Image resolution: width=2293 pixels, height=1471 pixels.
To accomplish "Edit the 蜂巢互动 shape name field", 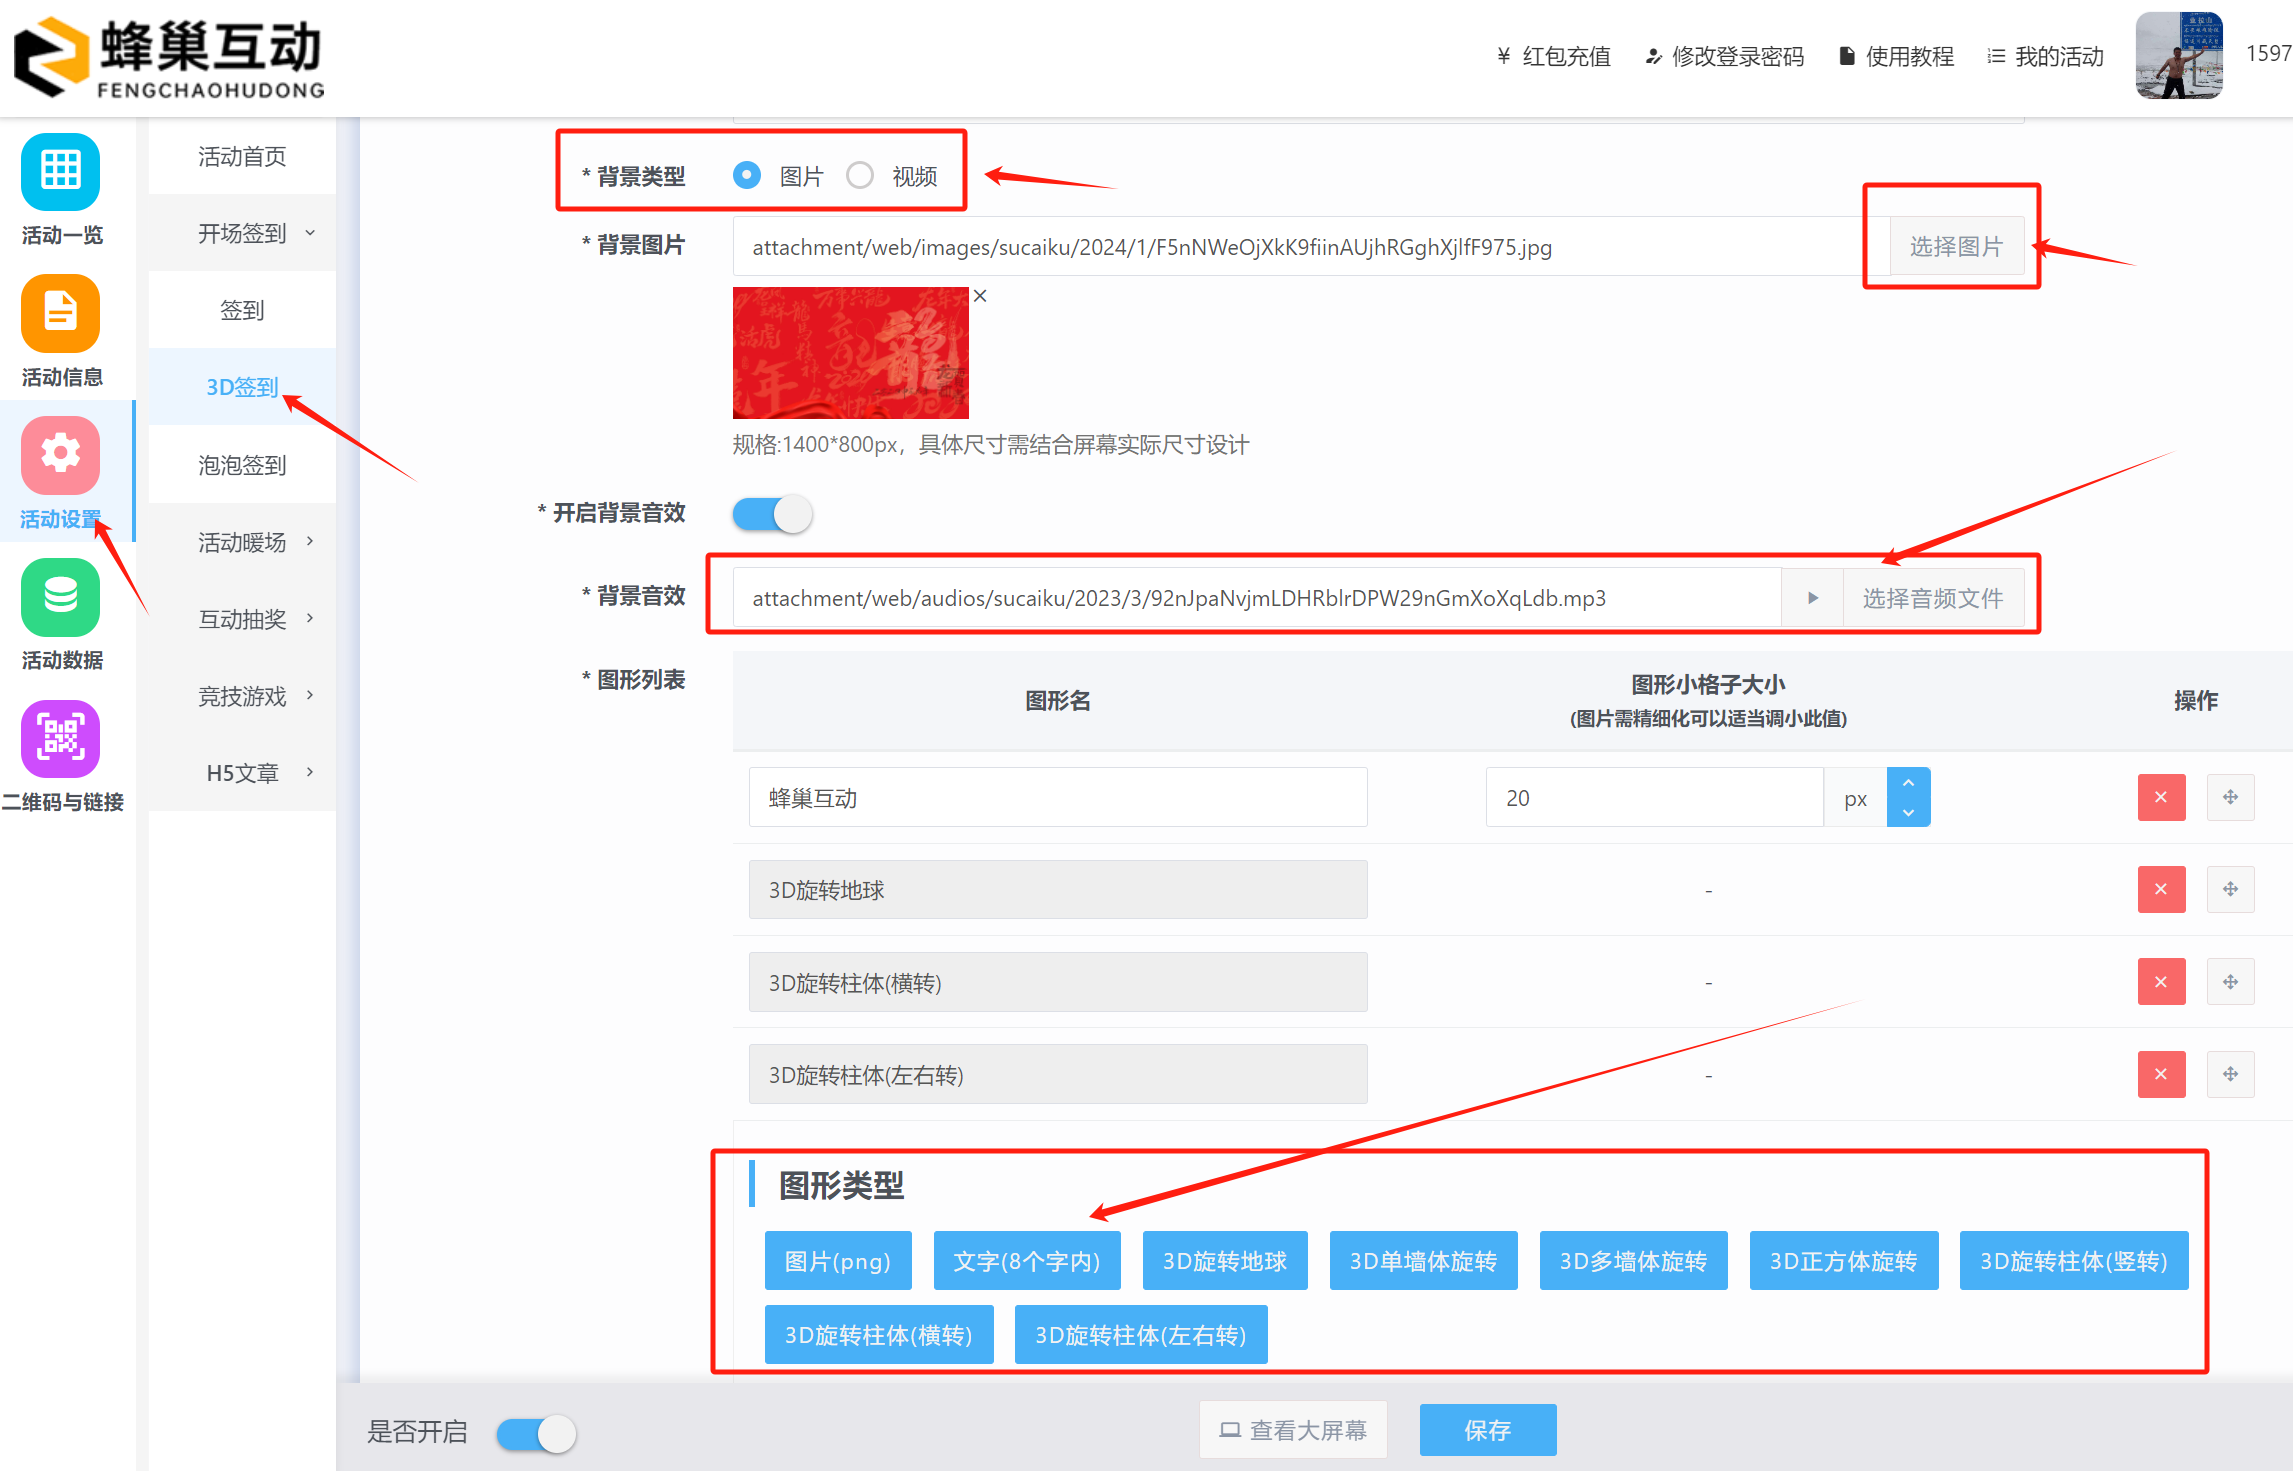I will 1058,797.
